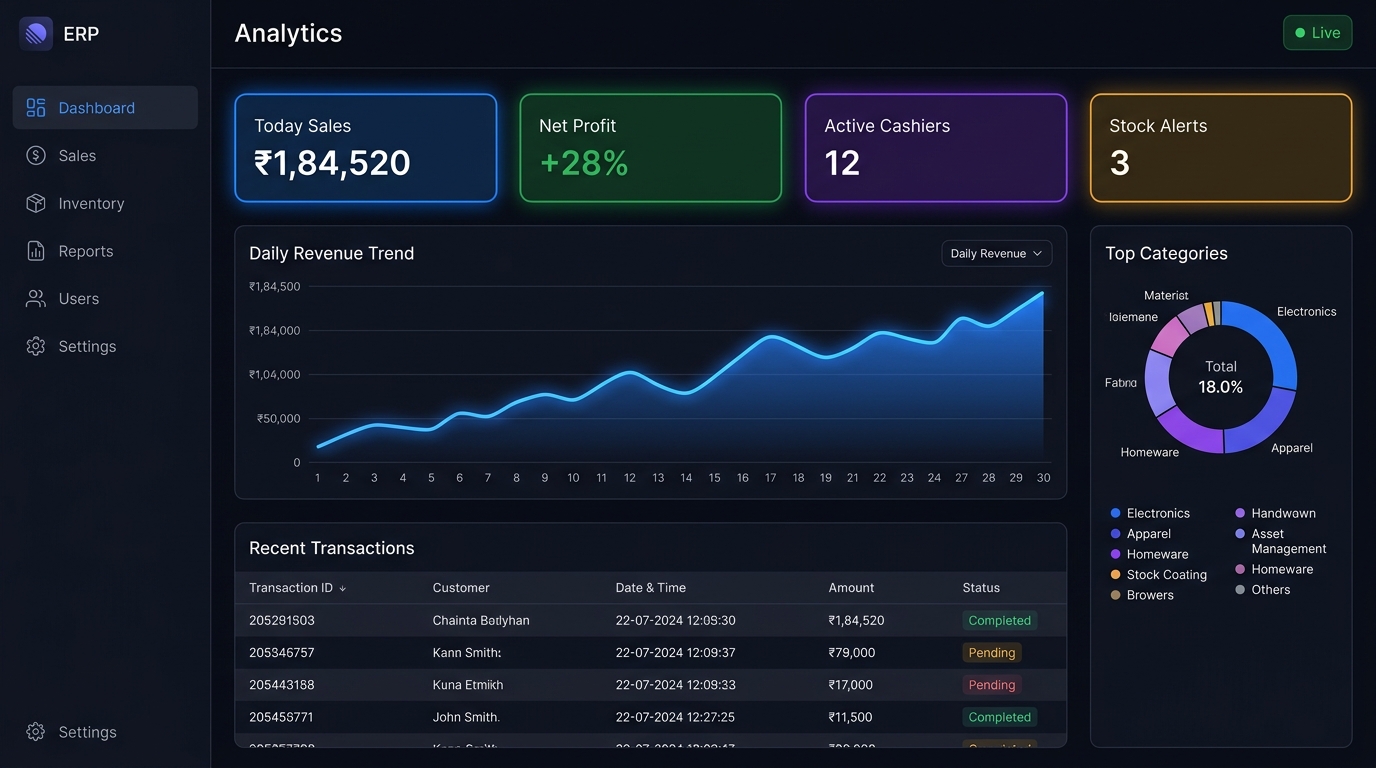
Task: Sort by Transaction ID column arrow
Action: [343, 588]
